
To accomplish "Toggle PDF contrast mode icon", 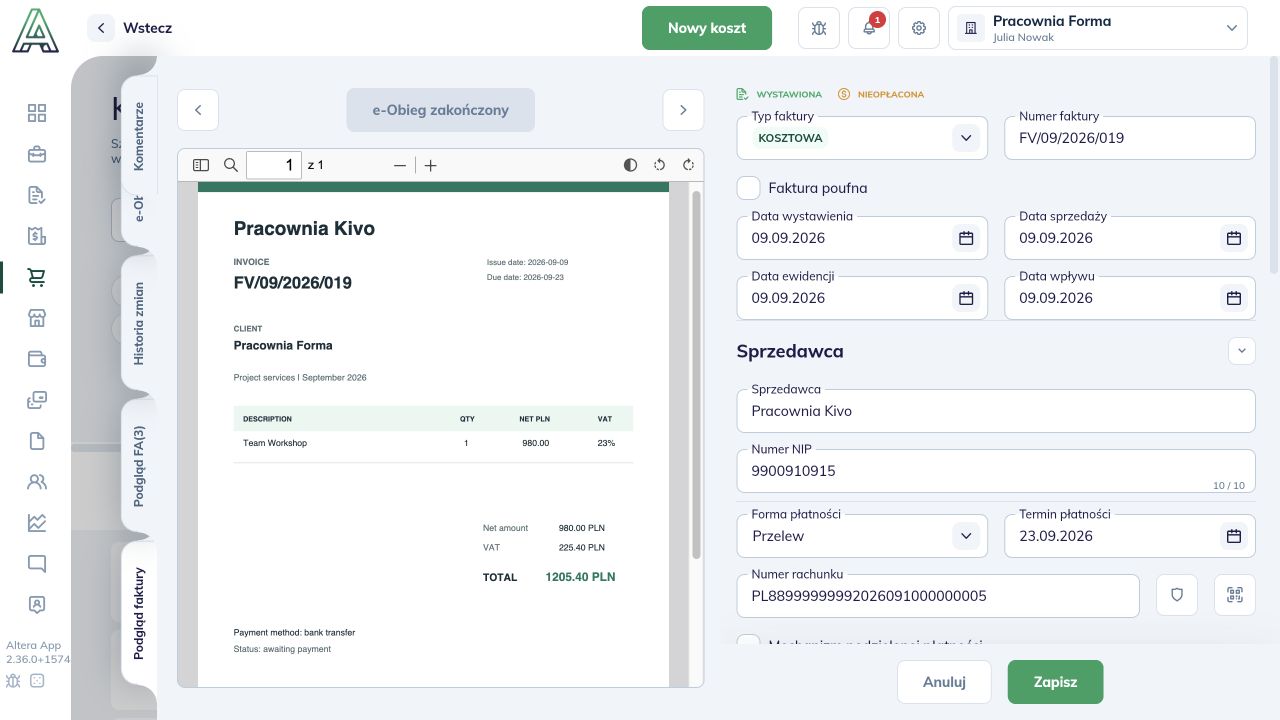I will point(630,165).
